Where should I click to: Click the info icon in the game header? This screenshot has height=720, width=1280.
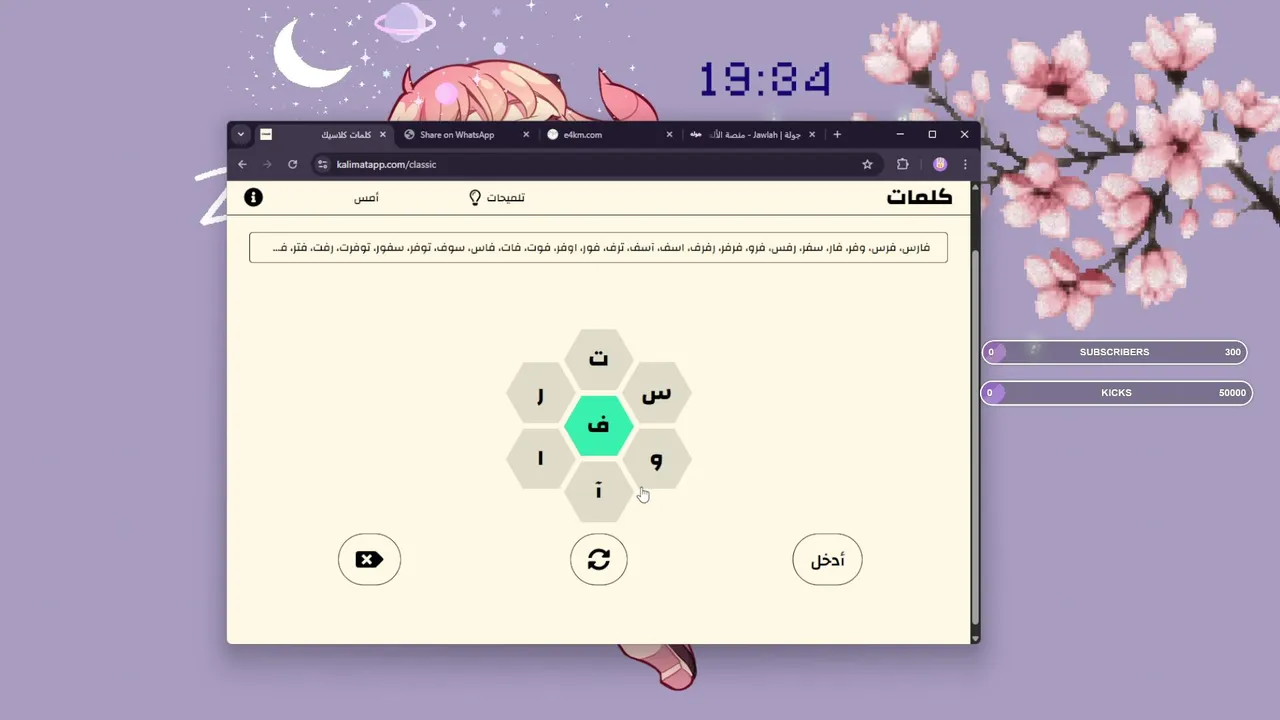point(253,197)
